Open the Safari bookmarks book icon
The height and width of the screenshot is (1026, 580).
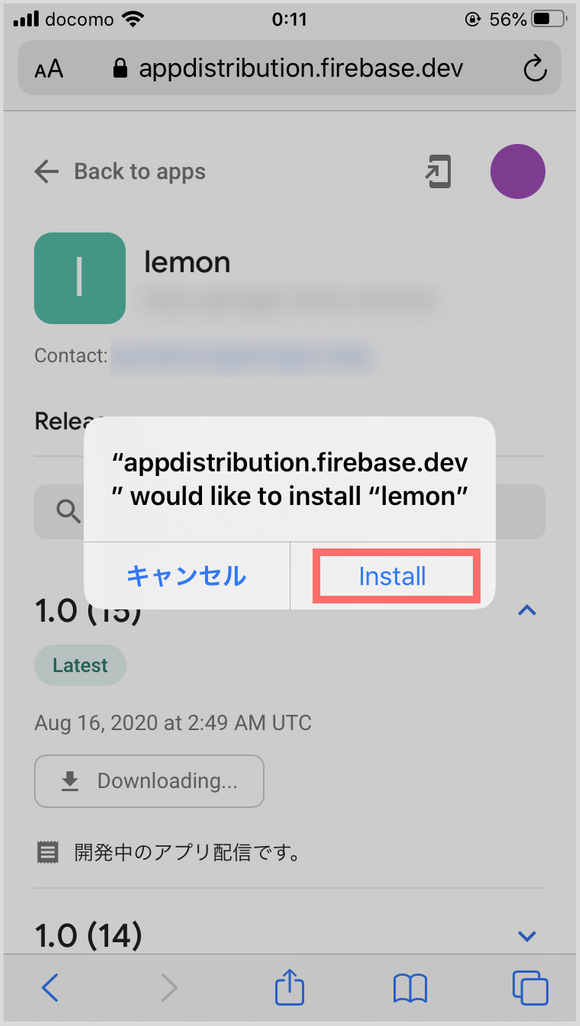coord(410,988)
